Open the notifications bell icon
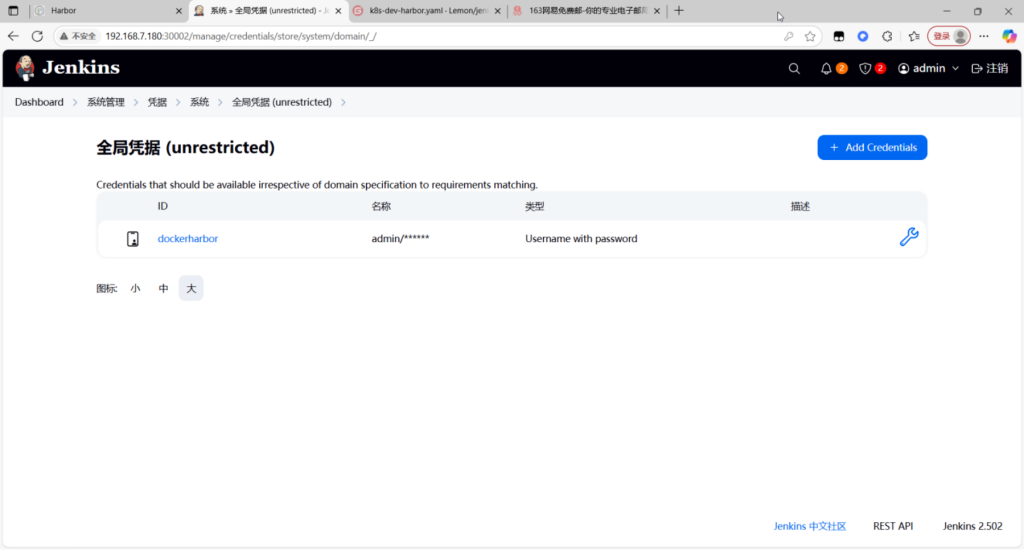Screen dimensions: 1024x550 826,69
